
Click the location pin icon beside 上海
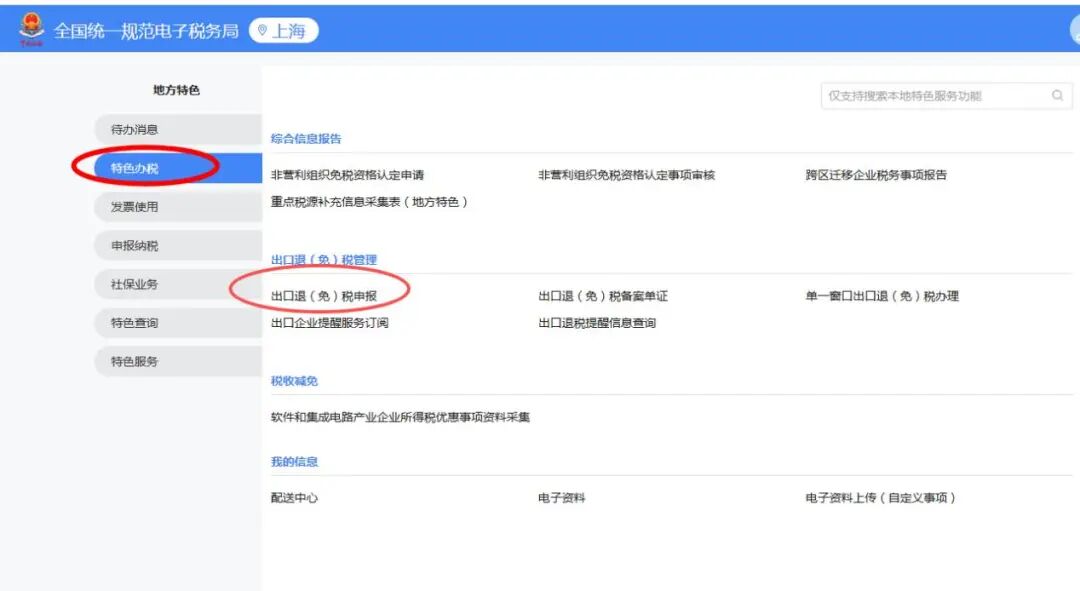261,29
